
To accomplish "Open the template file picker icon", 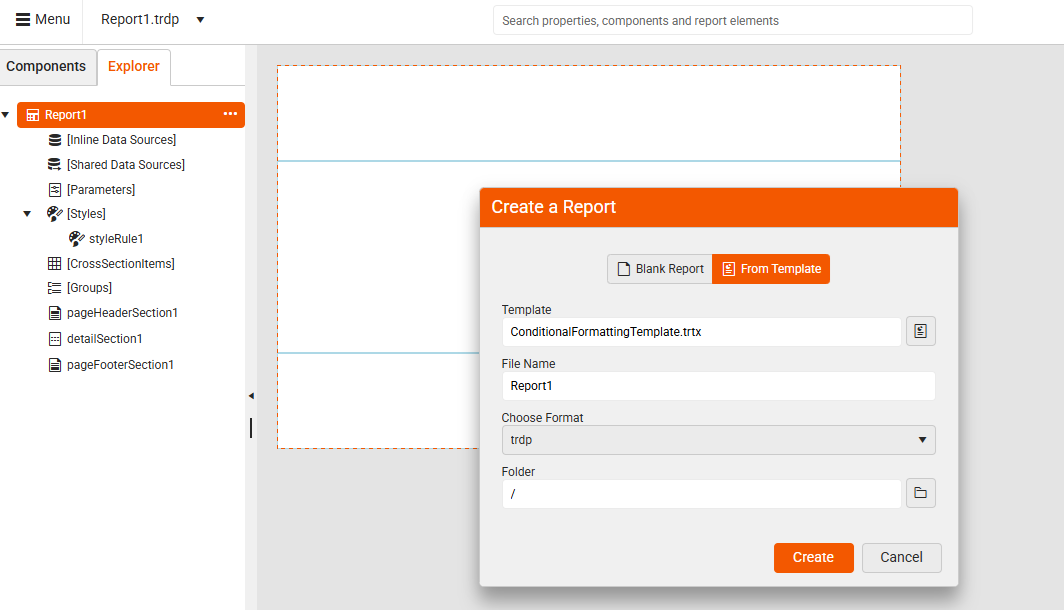I will (920, 330).
